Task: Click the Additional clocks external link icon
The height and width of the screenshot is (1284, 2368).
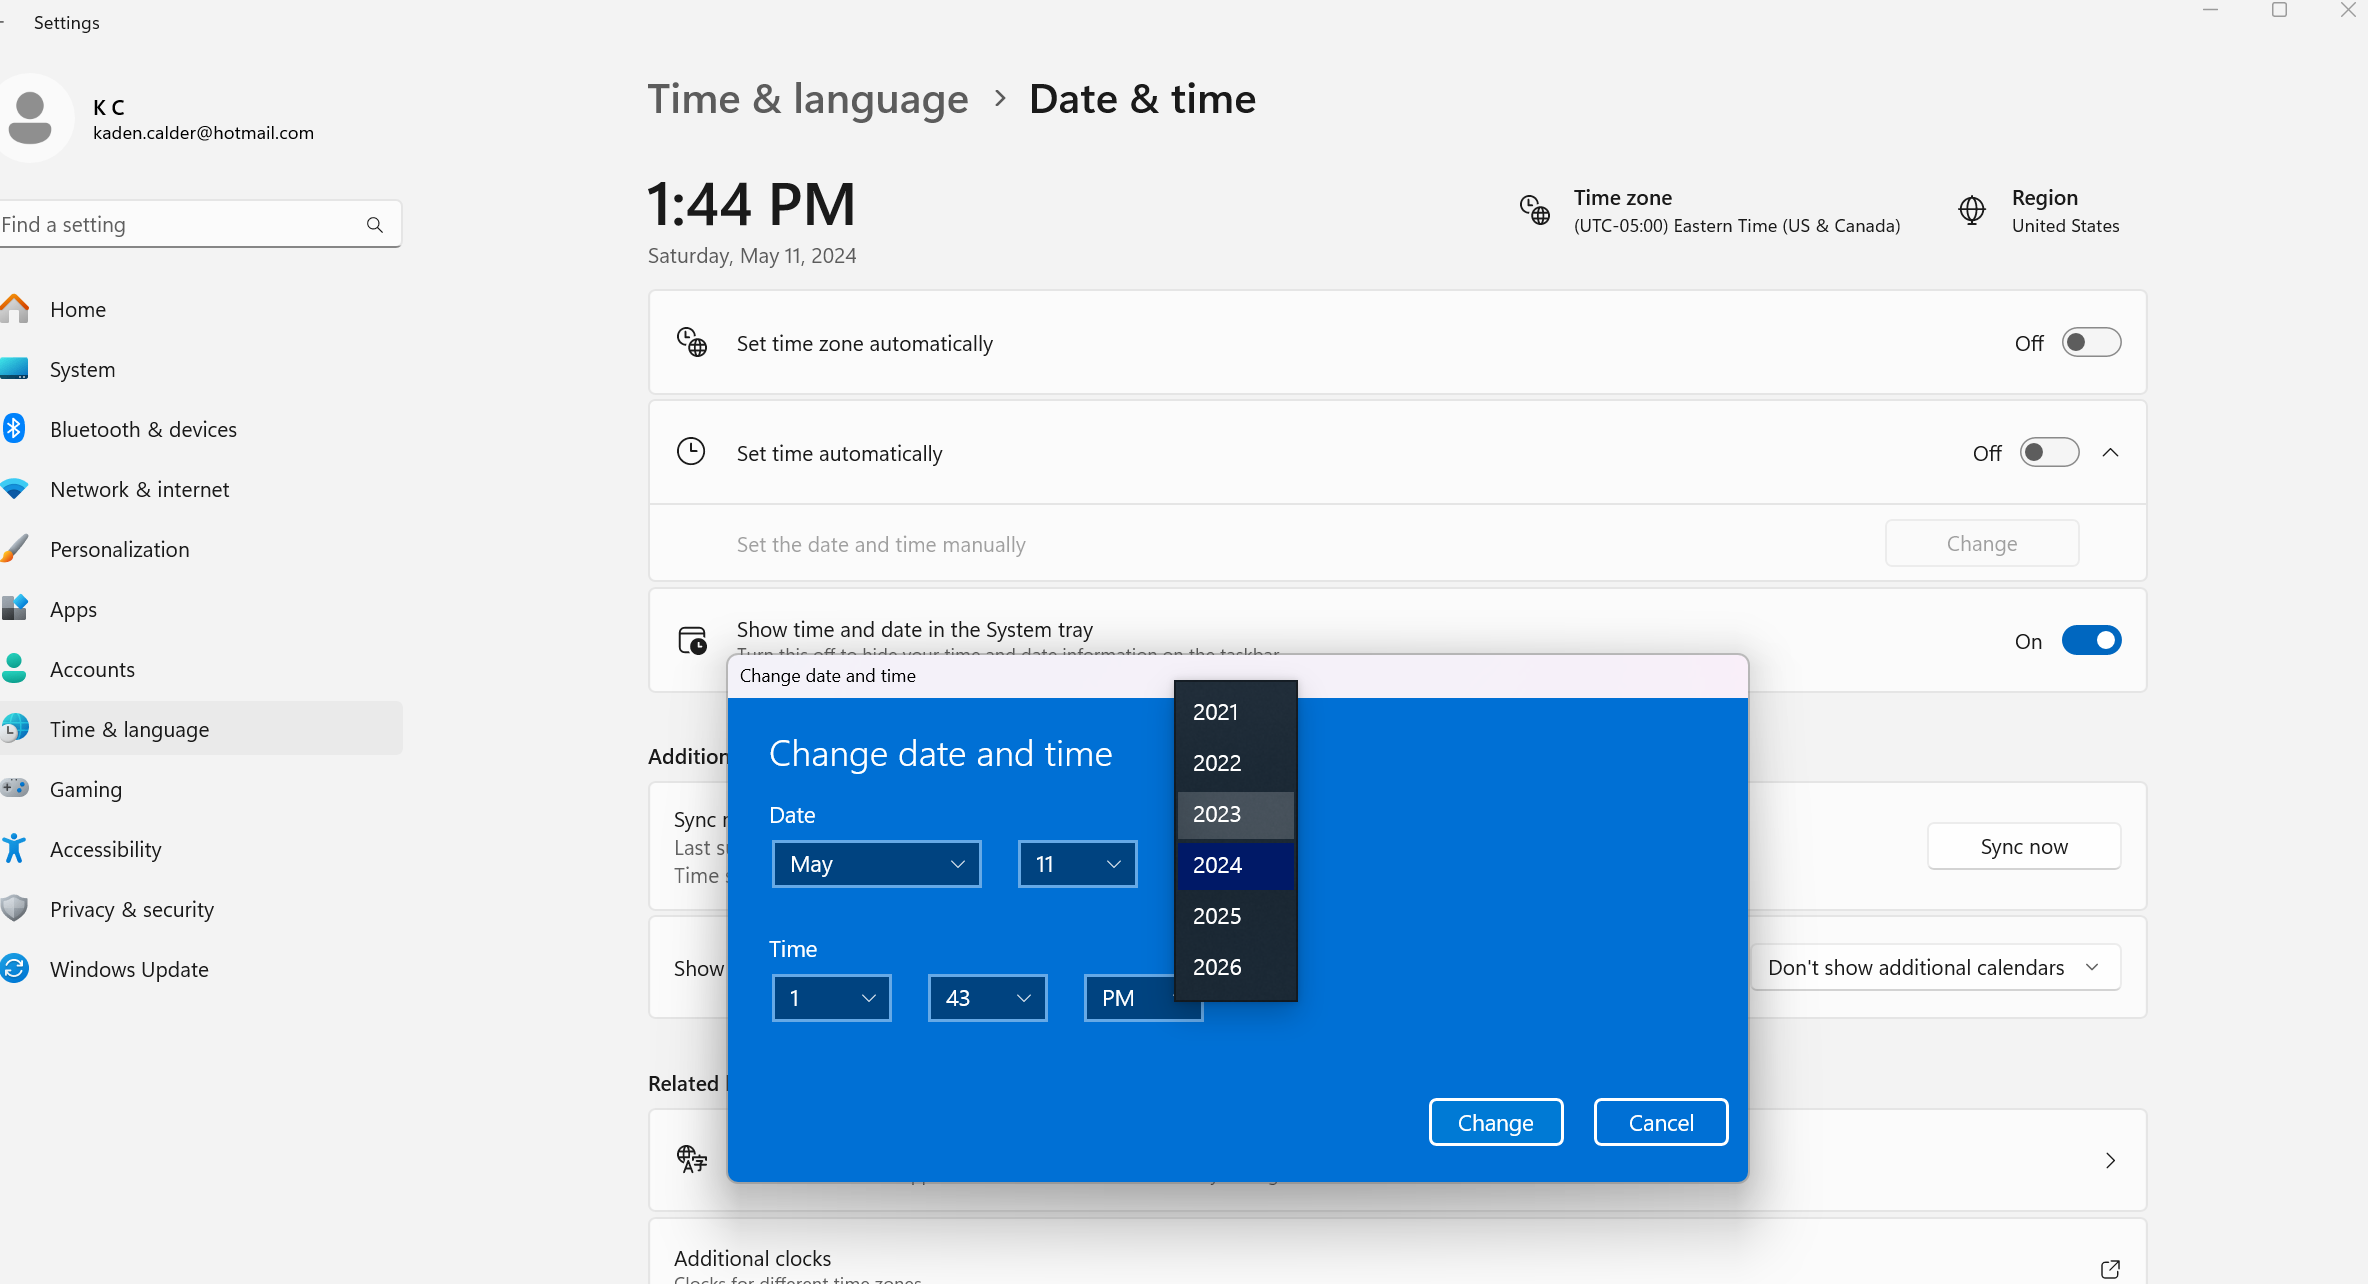Action: point(2110,1268)
